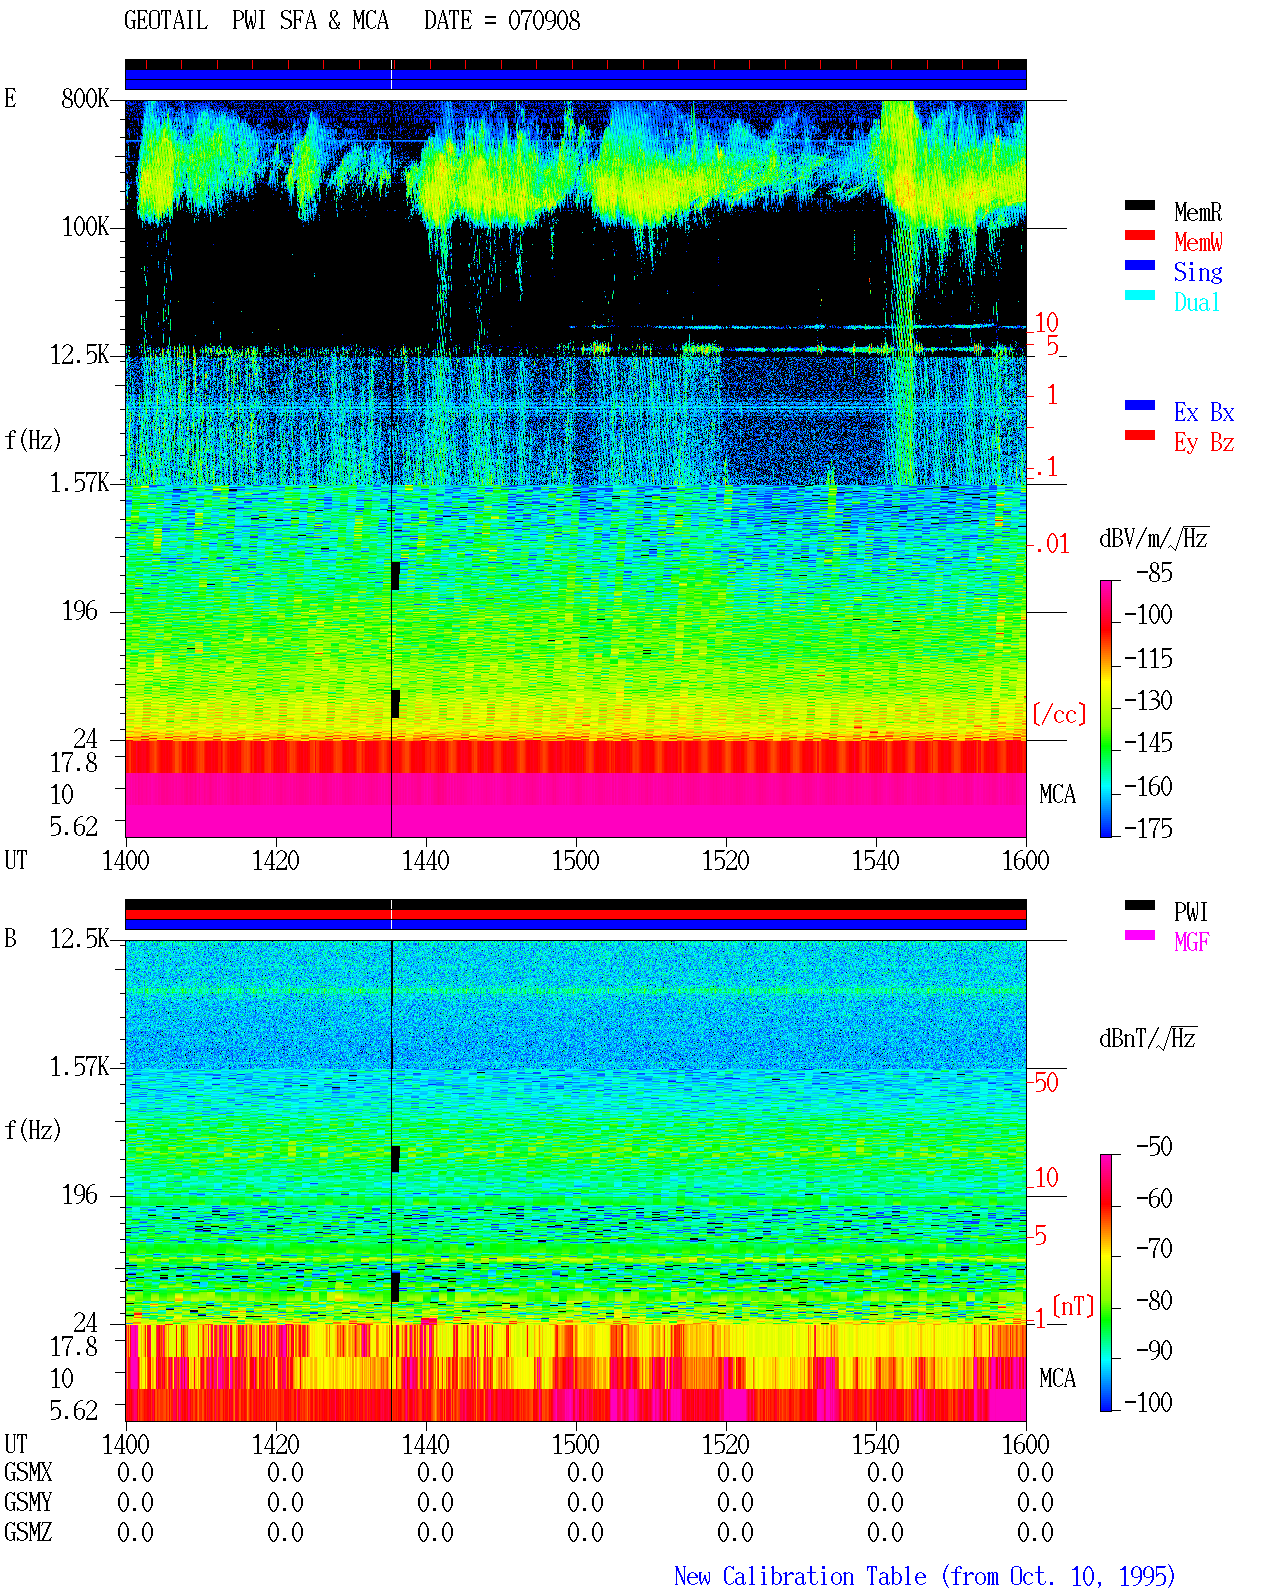This screenshot has width=1280, height=1593.
Task: Click the blue mode bar above the E panel
Action: coord(575,79)
